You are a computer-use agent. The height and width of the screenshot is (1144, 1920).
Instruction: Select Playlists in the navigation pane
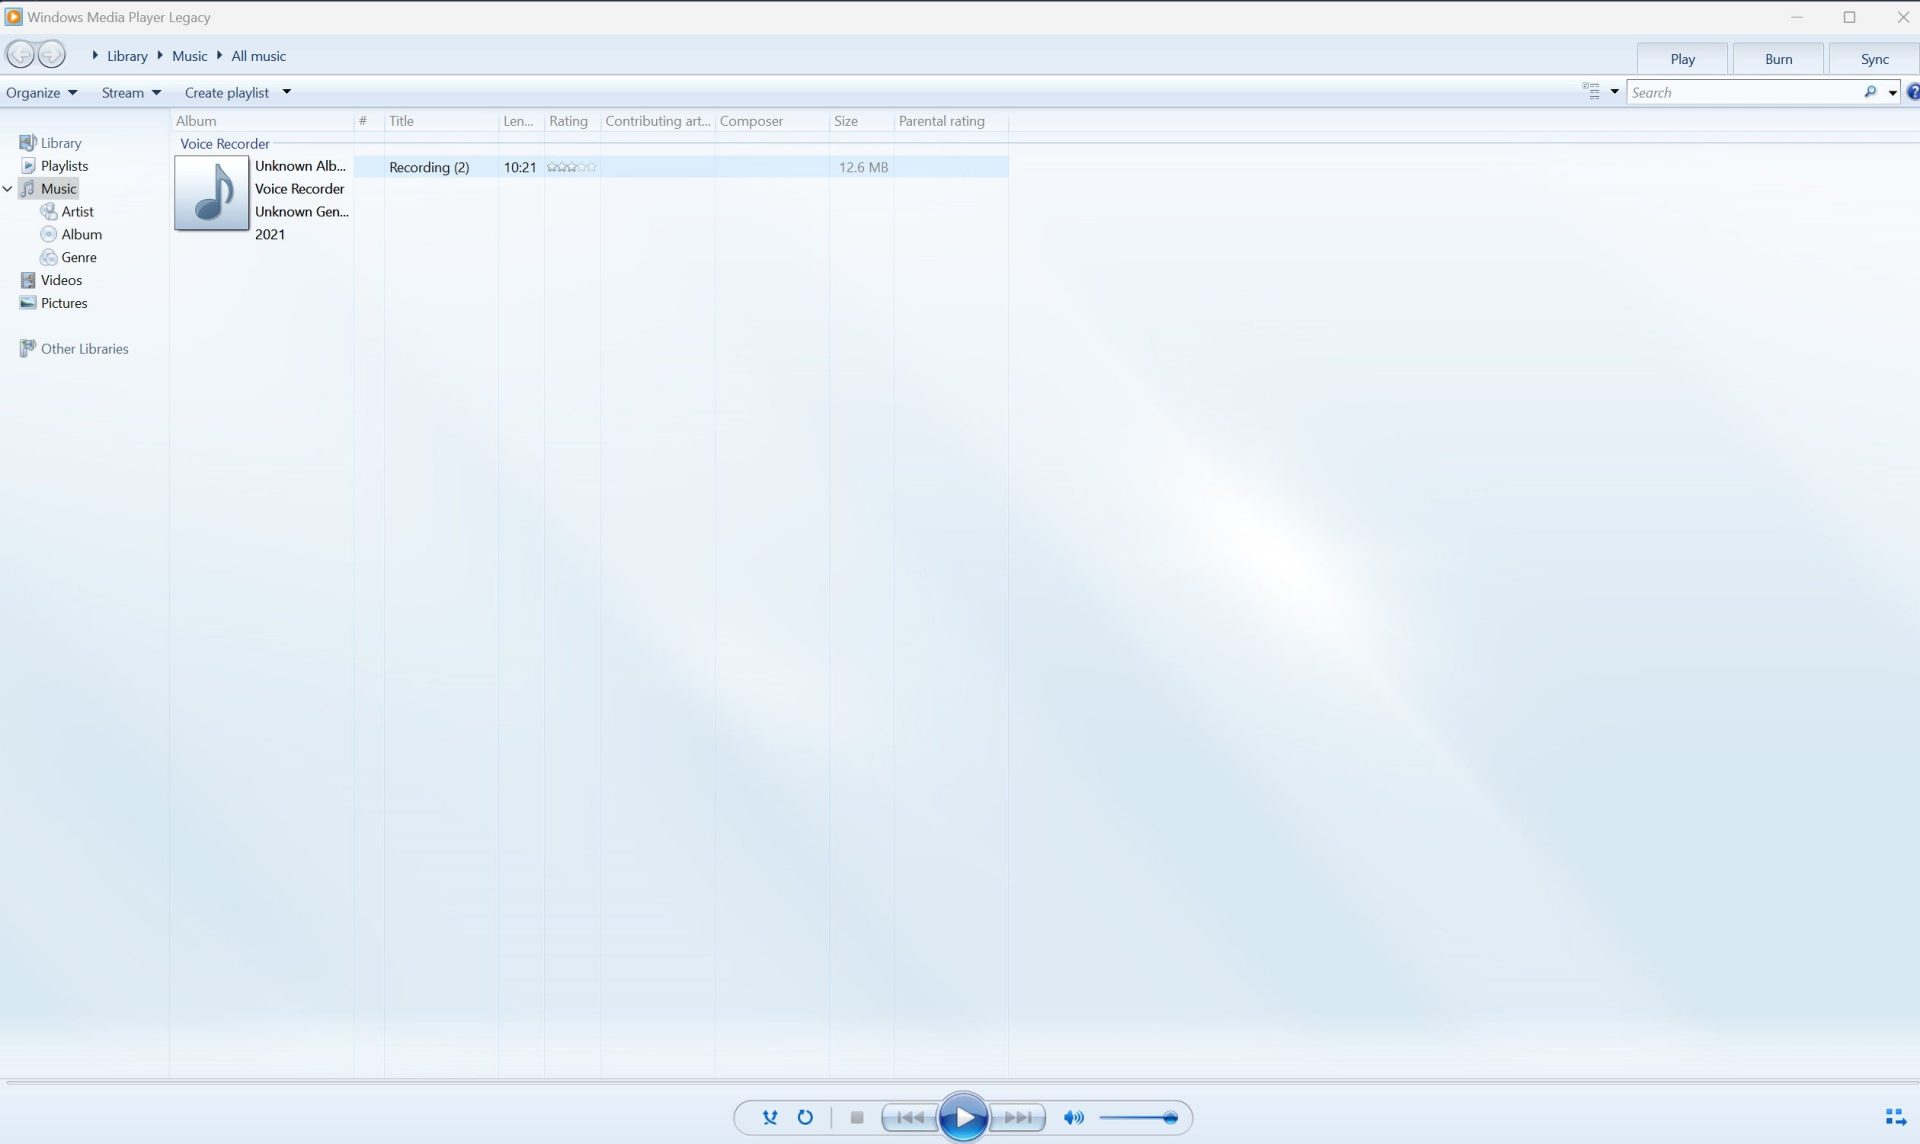[54, 166]
